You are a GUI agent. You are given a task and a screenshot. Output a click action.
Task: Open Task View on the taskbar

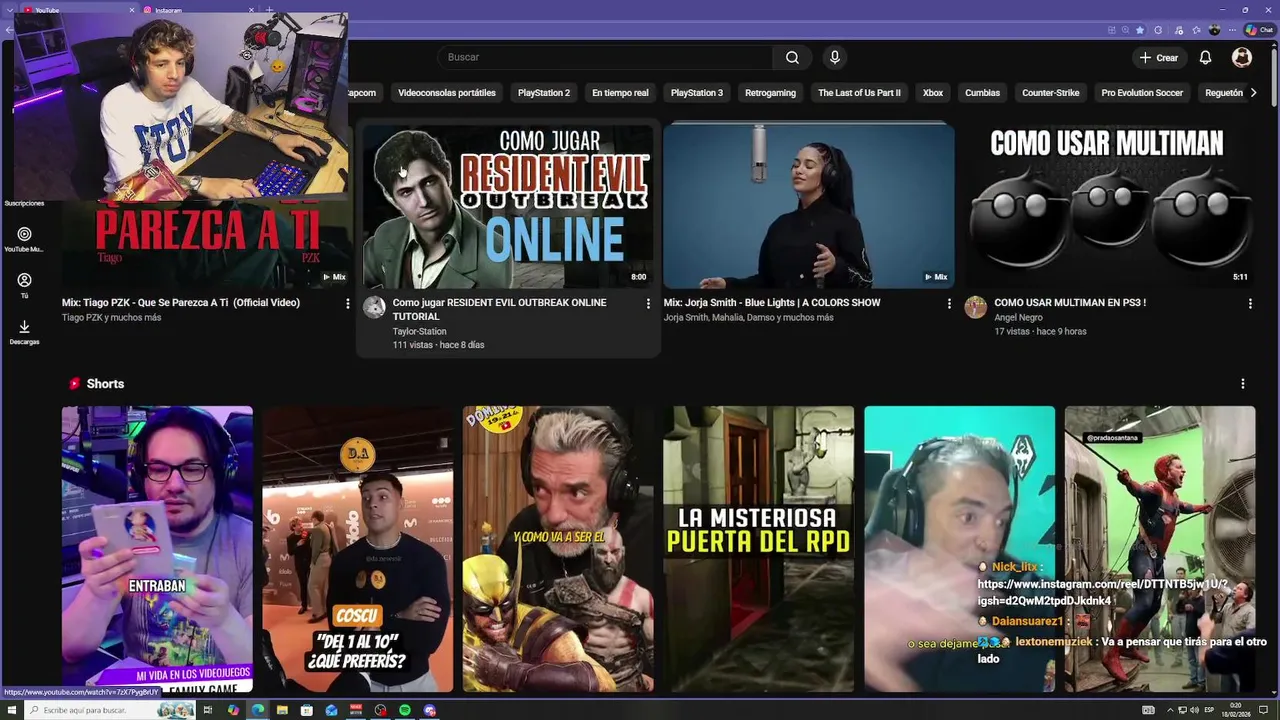208,710
